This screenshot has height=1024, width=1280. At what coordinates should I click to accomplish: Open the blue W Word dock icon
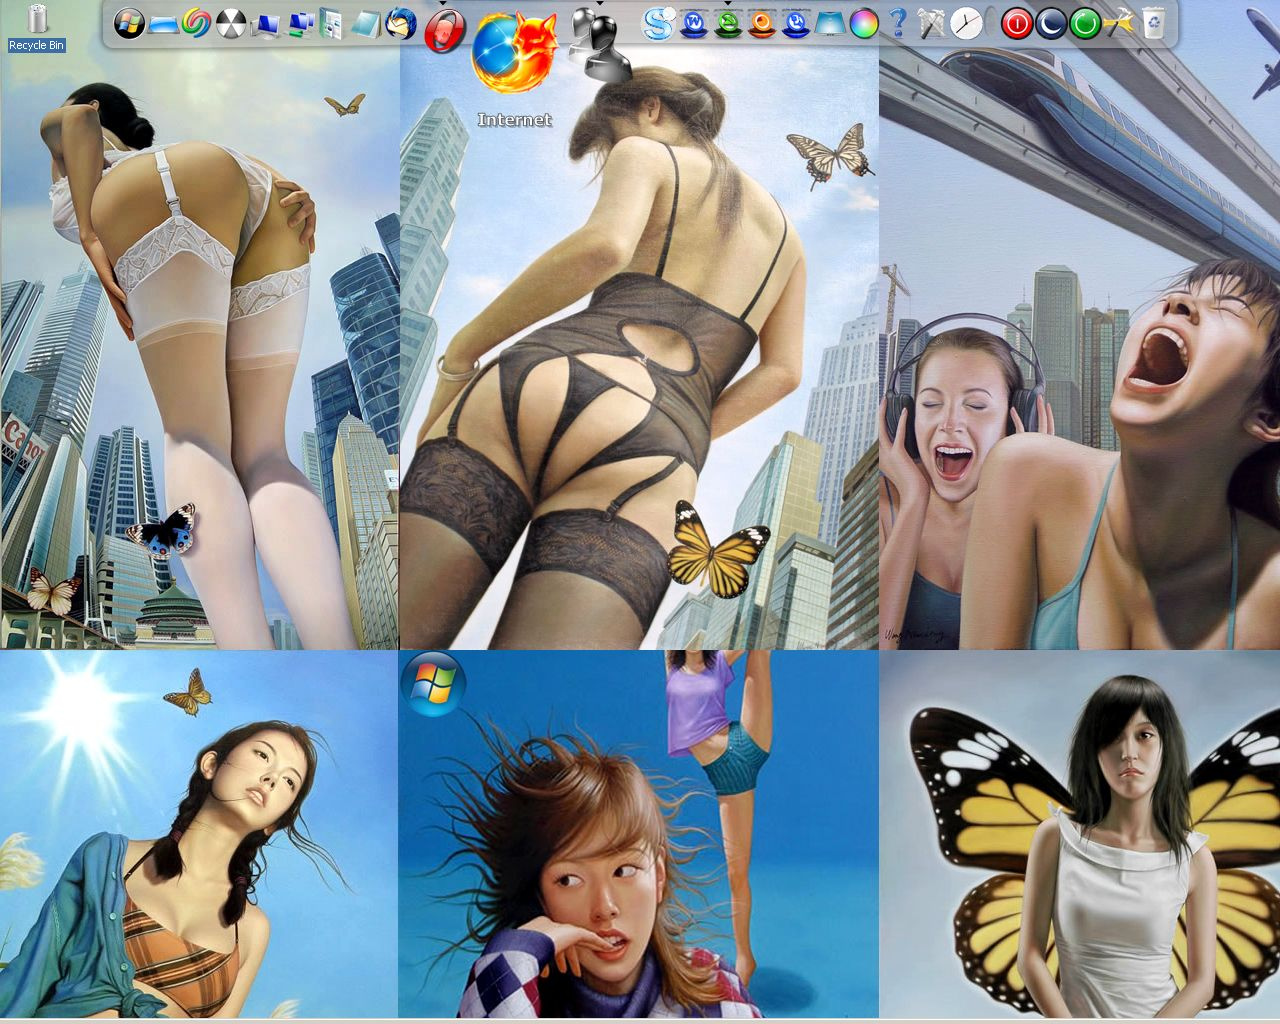(693, 23)
